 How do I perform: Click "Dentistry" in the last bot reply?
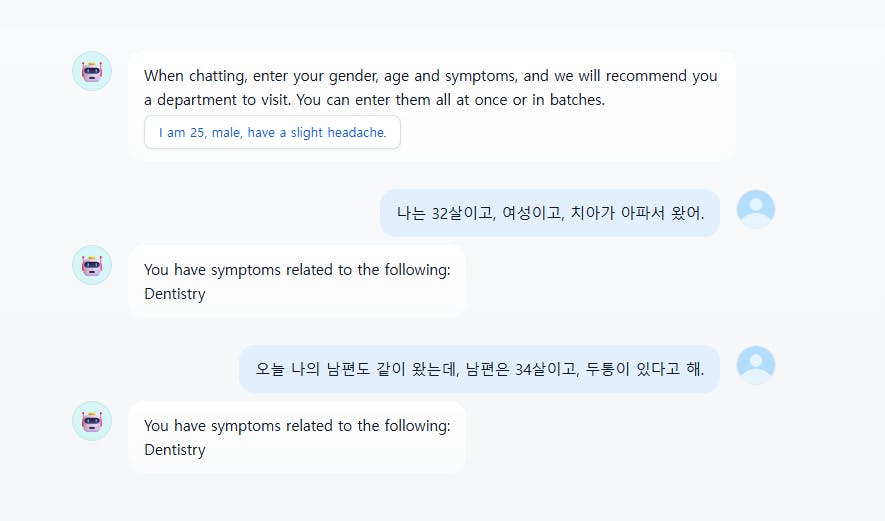[175, 450]
